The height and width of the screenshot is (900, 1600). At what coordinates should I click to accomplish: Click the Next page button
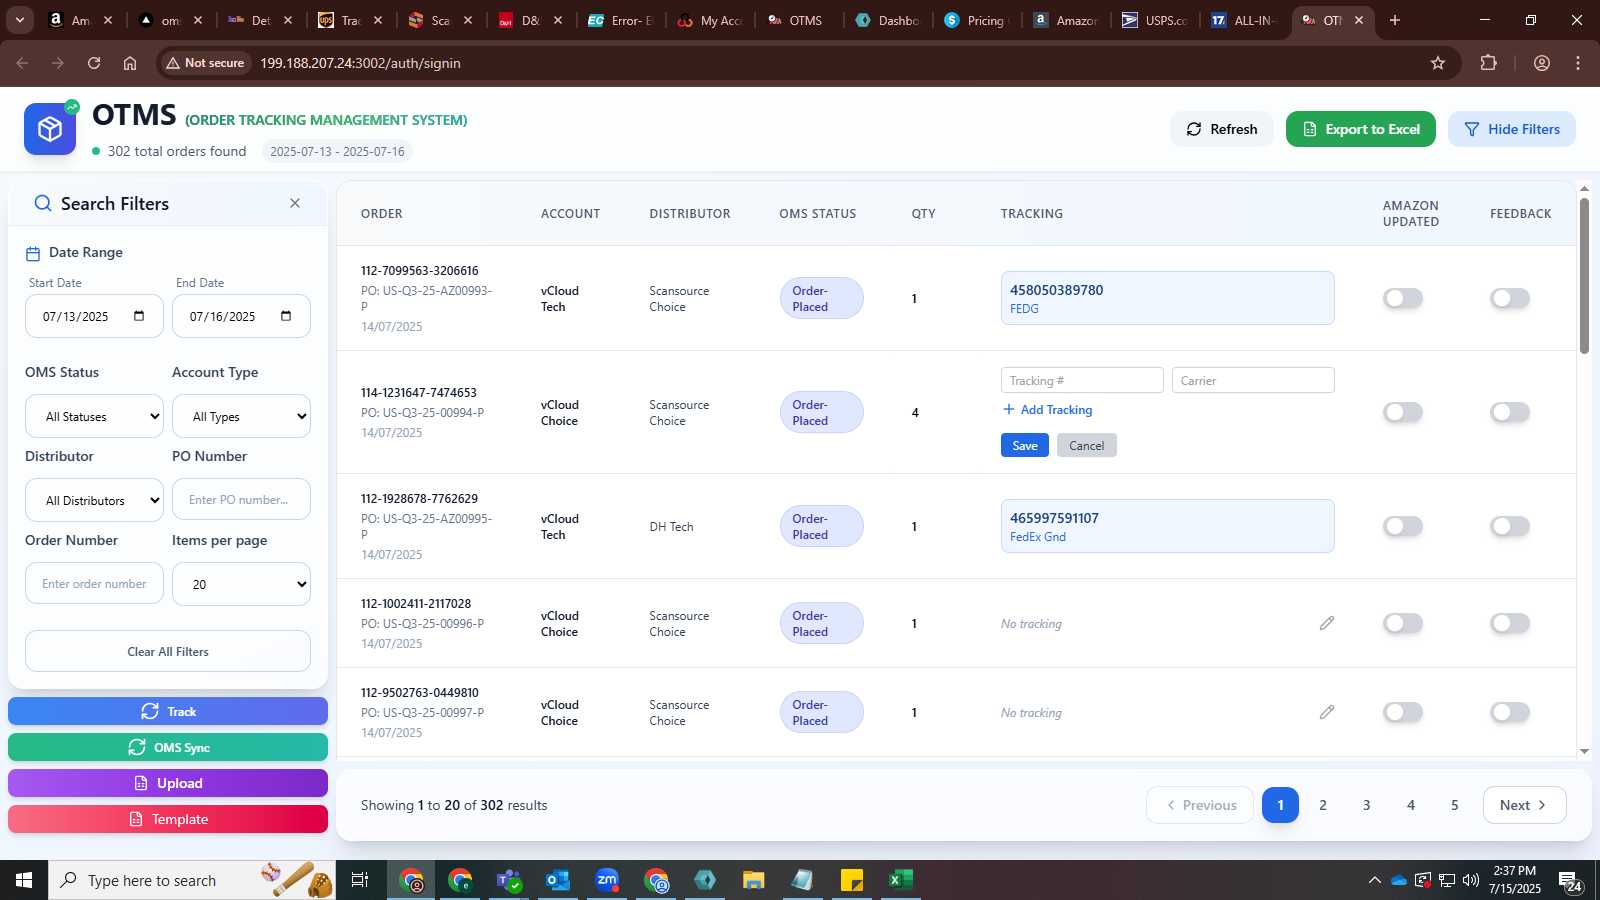[1524, 805]
